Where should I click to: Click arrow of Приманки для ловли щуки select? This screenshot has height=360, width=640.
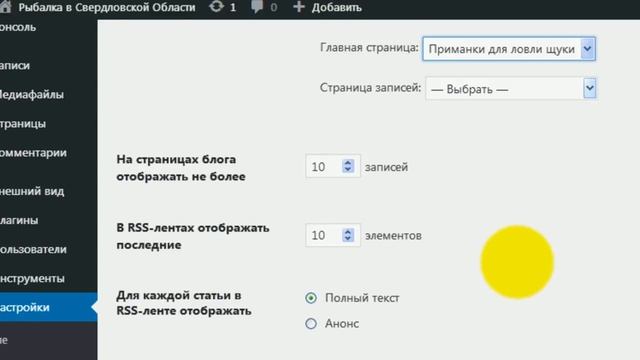coord(588,49)
